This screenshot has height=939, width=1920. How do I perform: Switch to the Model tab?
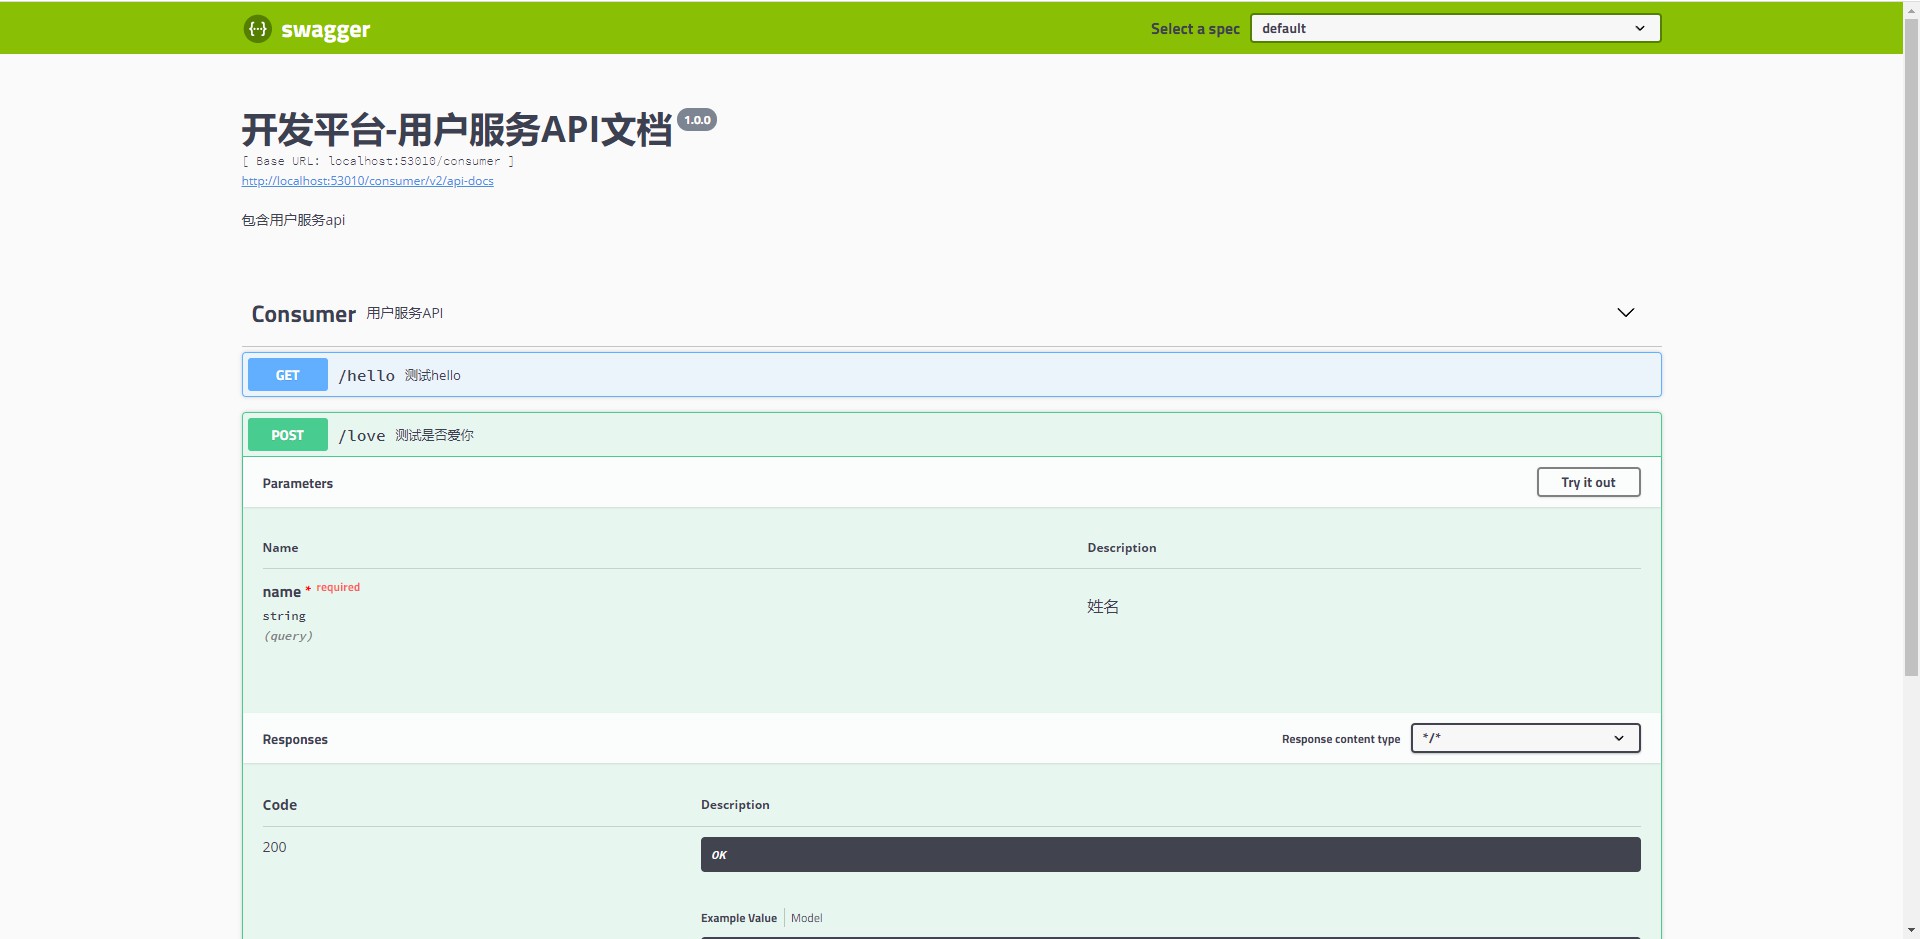[x=806, y=918]
